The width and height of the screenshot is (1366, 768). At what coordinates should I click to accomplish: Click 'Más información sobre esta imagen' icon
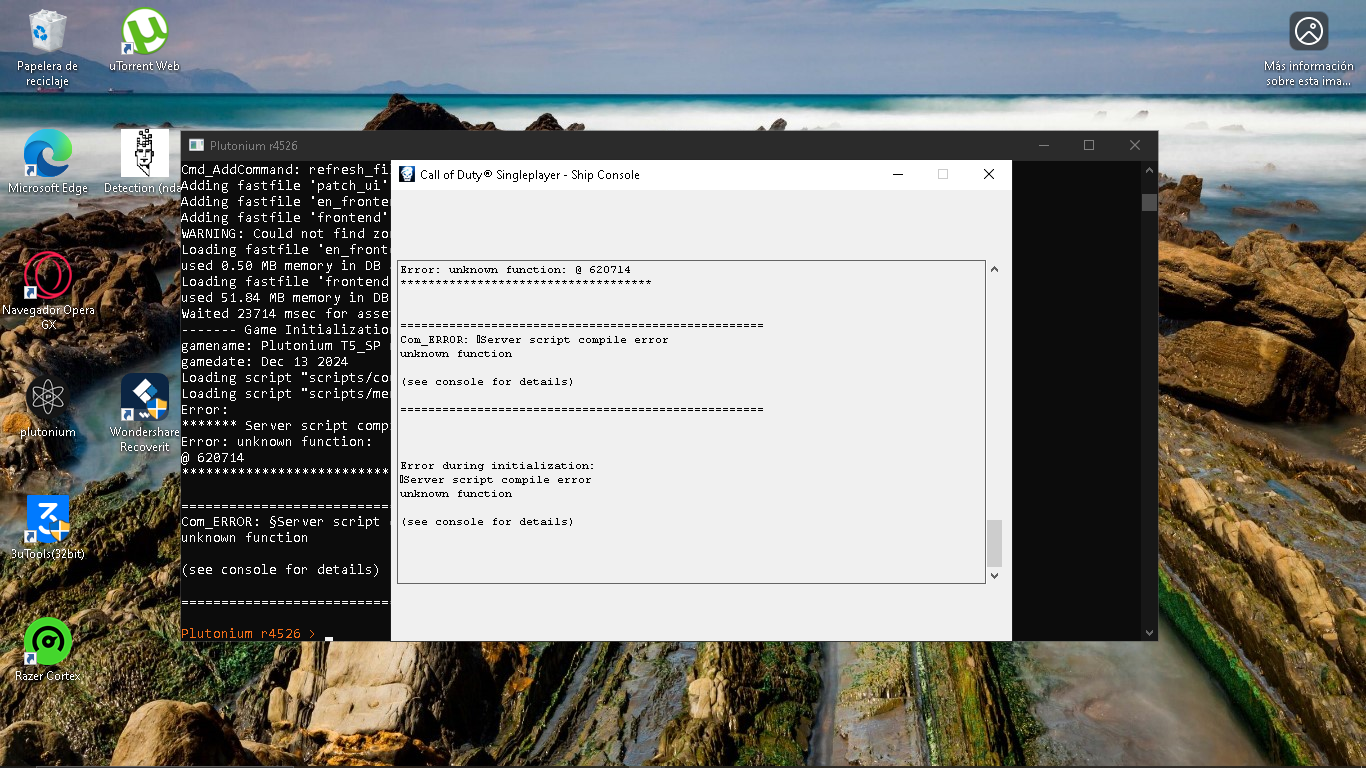coord(1308,49)
